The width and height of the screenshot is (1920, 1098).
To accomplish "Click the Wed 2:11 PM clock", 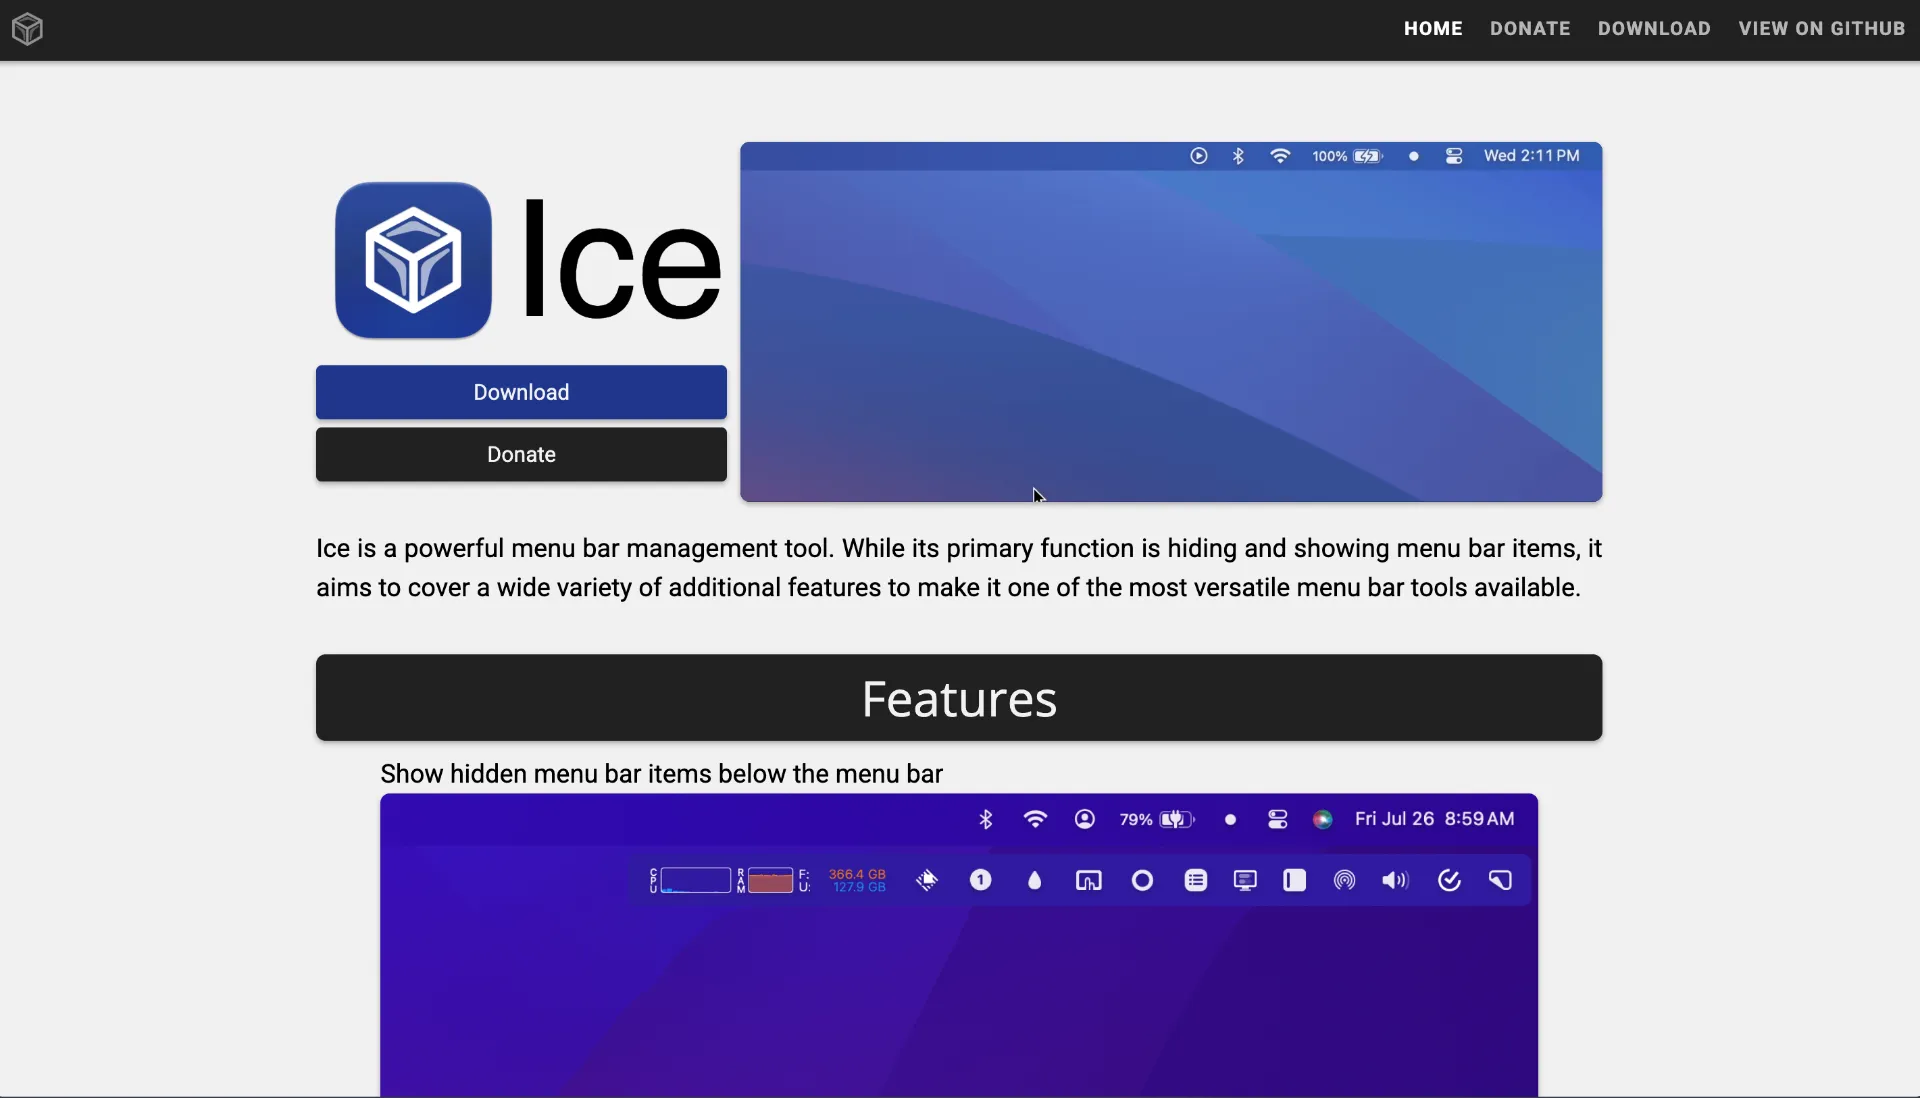I will (x=1531, y=156).
